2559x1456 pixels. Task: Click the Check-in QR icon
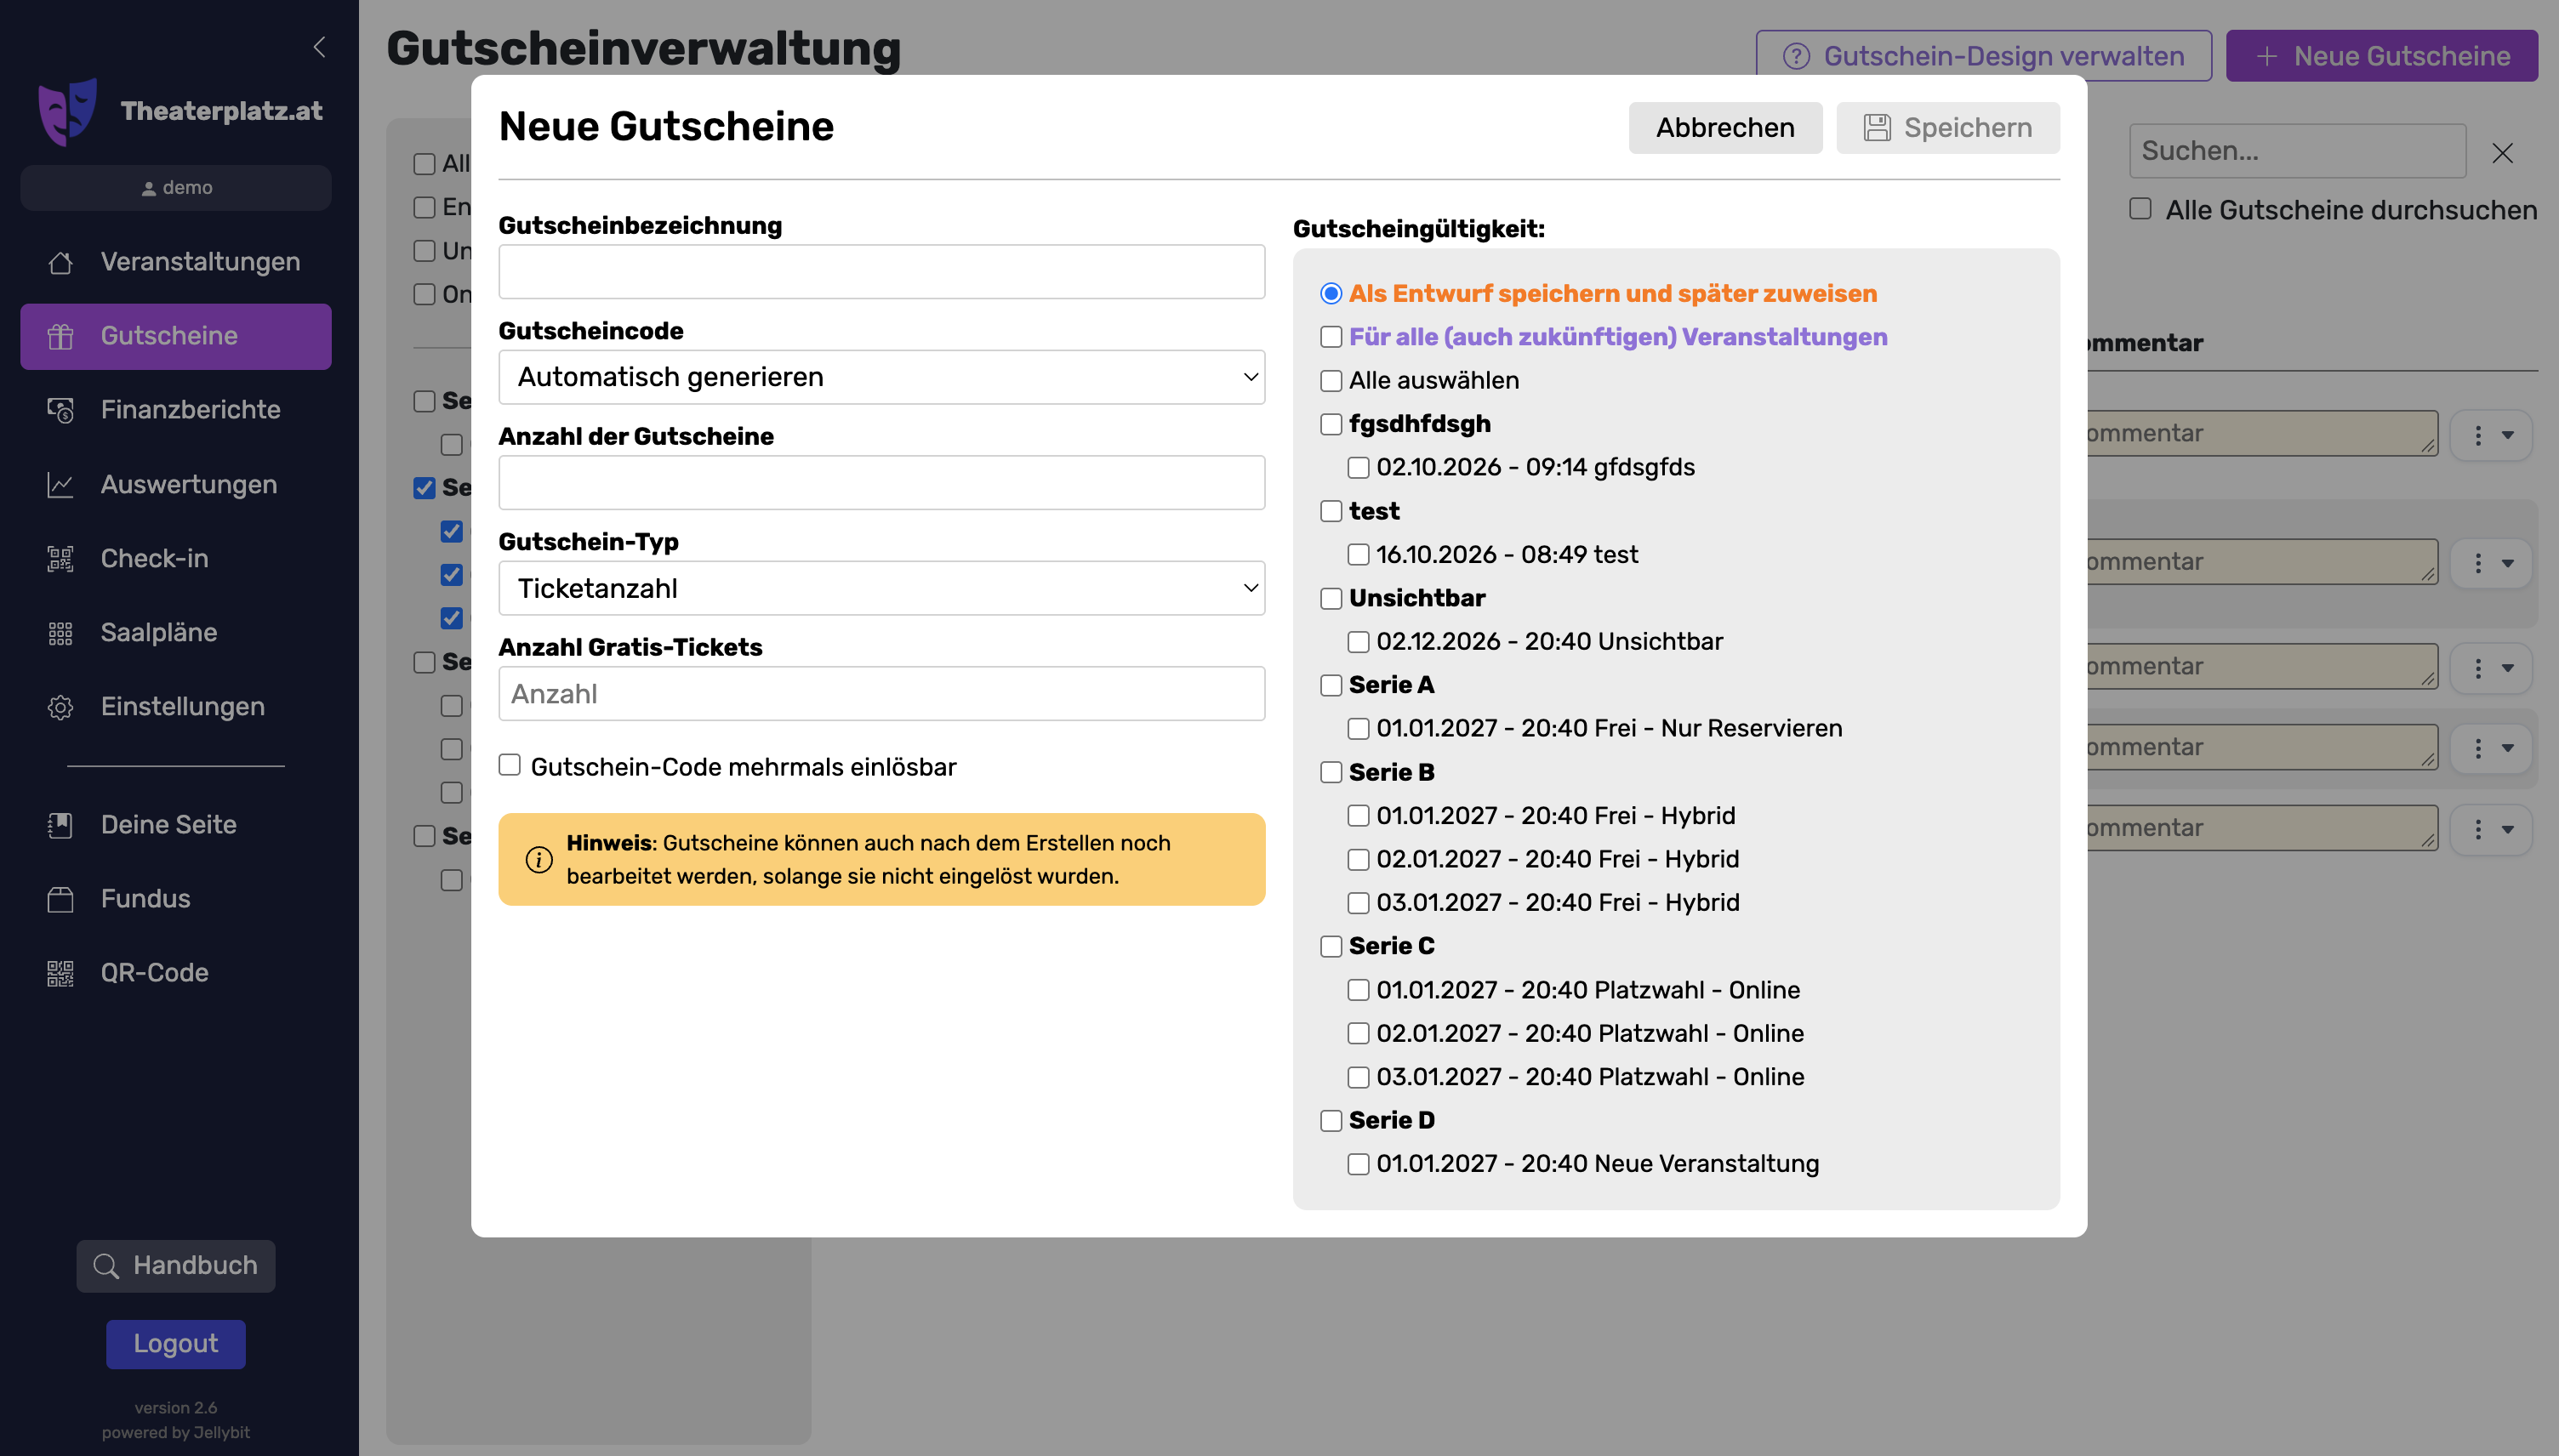click(x=60, y=559)
